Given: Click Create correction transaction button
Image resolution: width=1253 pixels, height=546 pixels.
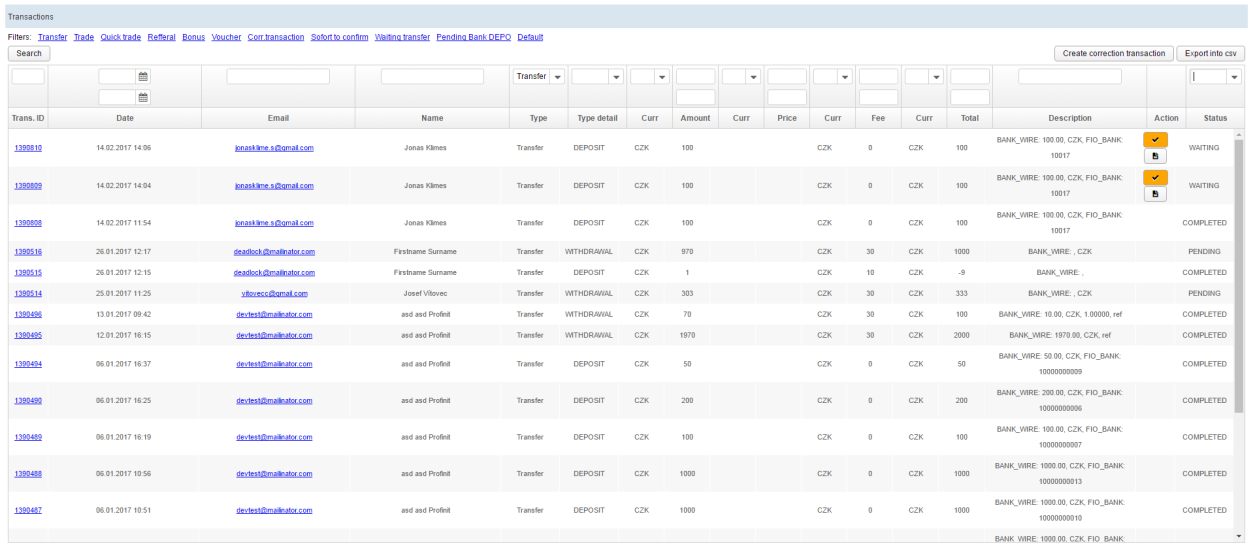Looking at the screenshot, I should pos(1114,53).
